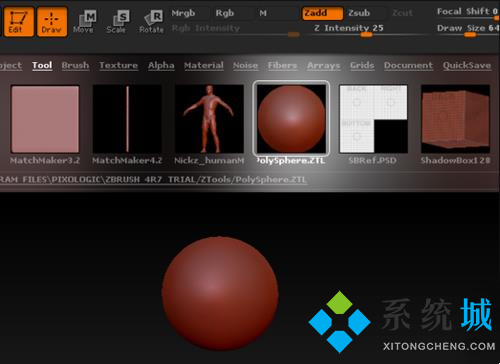Open the Tool tab in LightBox
Viewport: 500px width, 364px height.
pos(42,65)
